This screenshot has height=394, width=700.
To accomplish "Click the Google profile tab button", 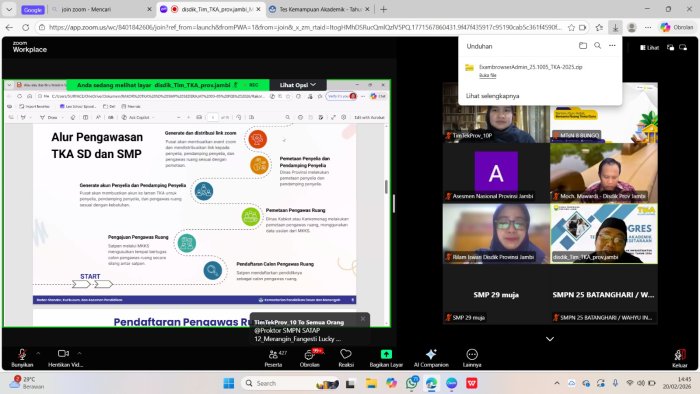I will pyautogui.click(x=33, y=9).
